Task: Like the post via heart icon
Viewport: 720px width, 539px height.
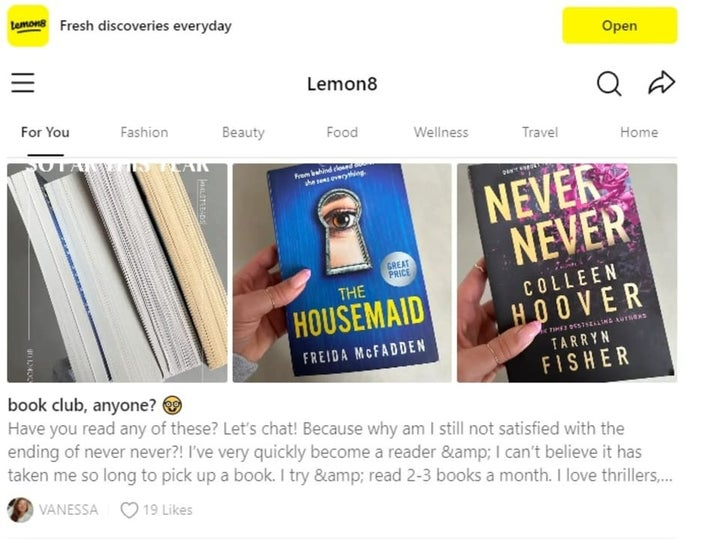Action: pos(129,510)
